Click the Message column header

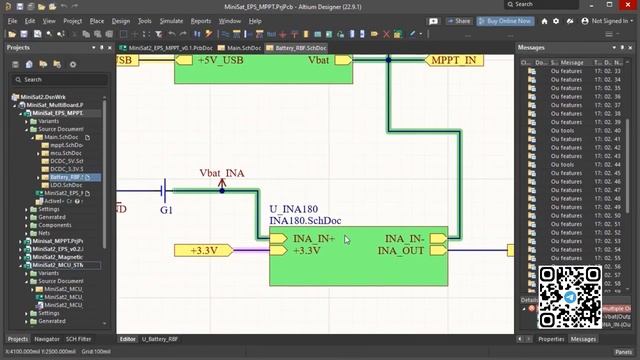pyautogui.click(x=571, y=62)
